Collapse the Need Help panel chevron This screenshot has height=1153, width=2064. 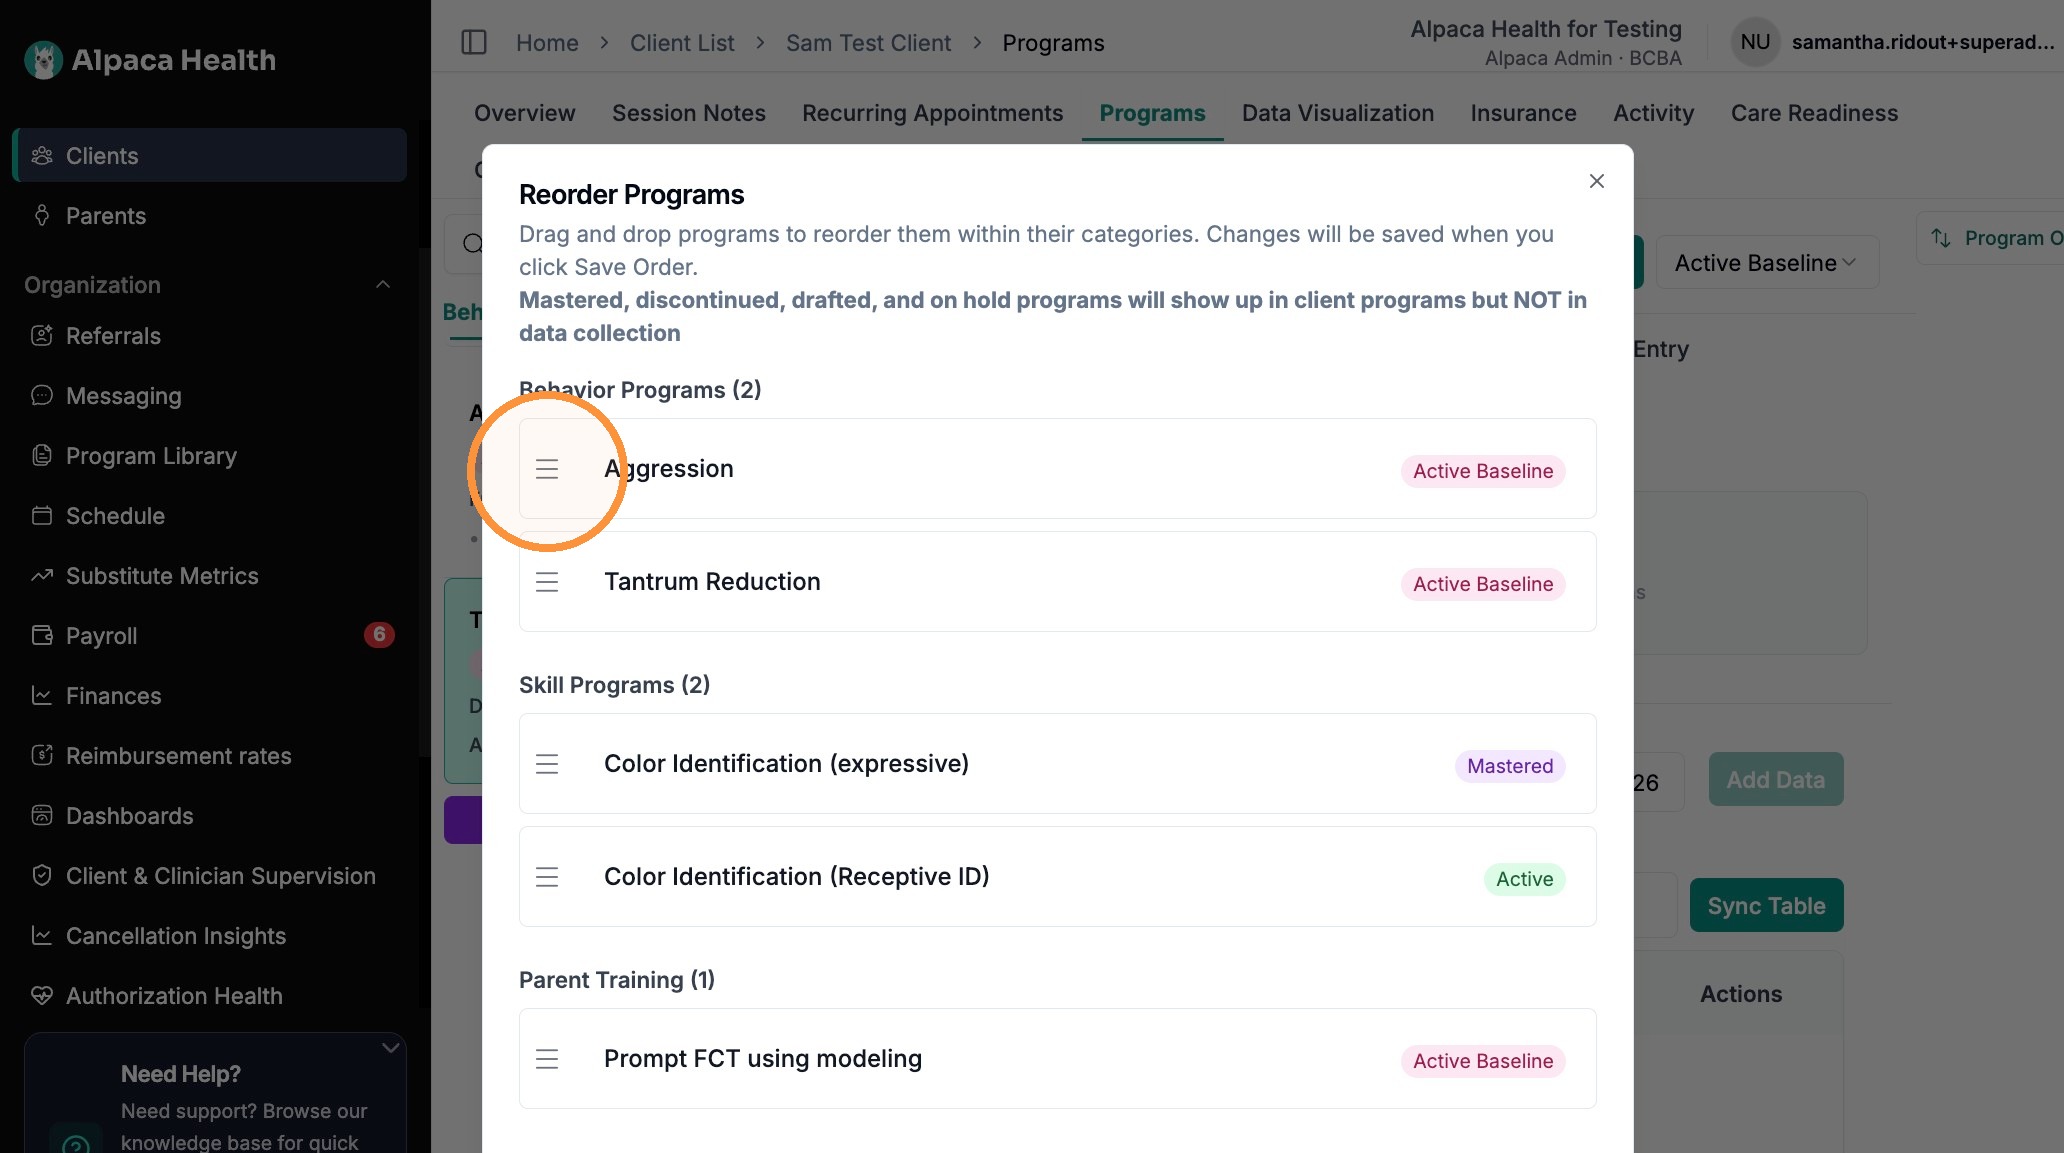click(x=391, y=1048)
